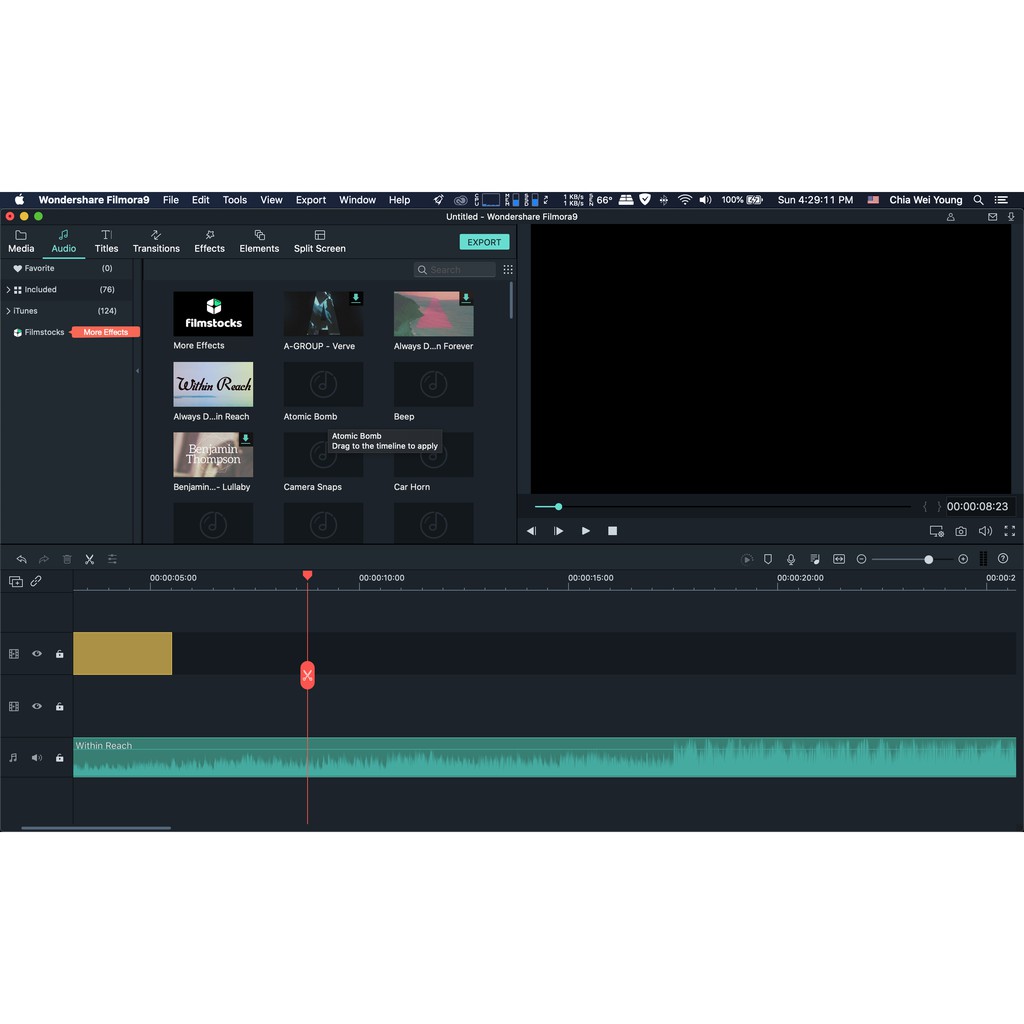
Task: Open the audio mixer icon
Action: tap(815, 559)
